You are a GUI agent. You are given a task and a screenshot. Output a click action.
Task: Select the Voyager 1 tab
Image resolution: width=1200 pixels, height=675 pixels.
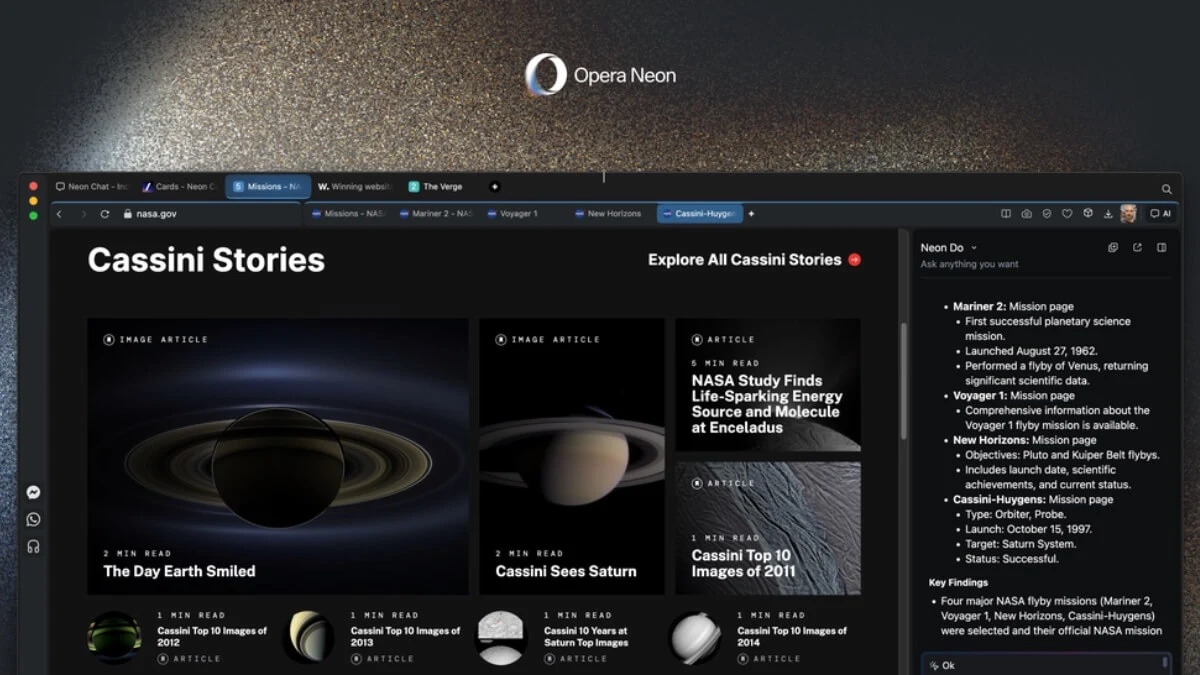pos(518,214)
